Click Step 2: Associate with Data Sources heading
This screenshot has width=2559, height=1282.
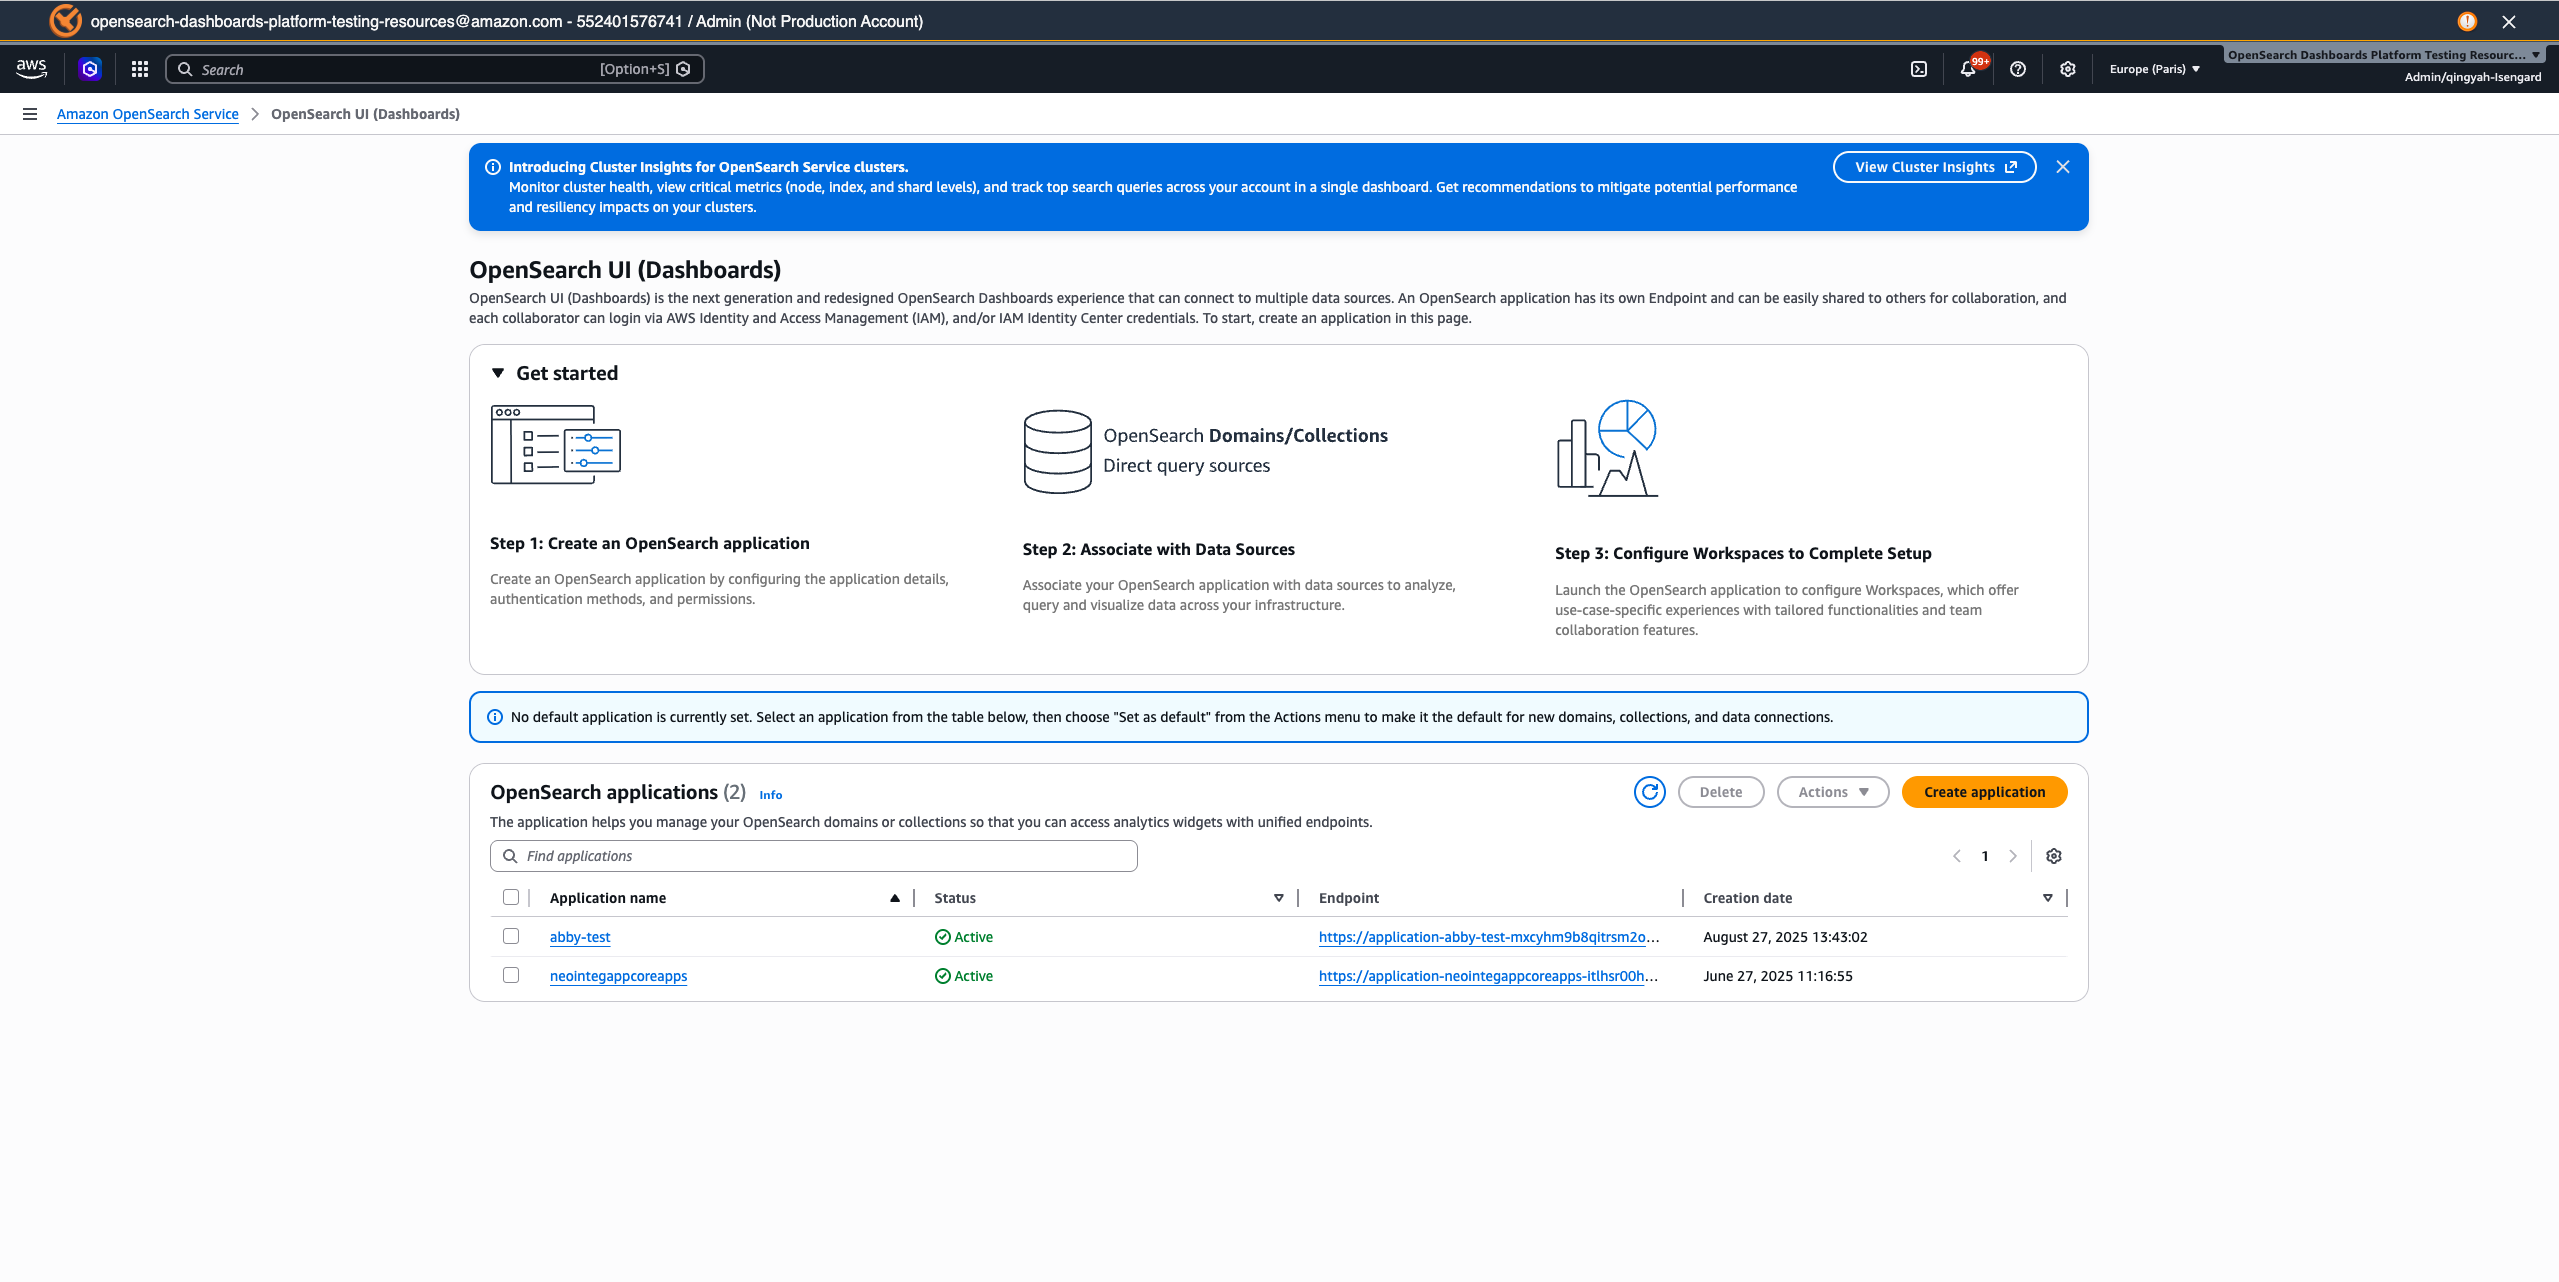[1159, 549]
